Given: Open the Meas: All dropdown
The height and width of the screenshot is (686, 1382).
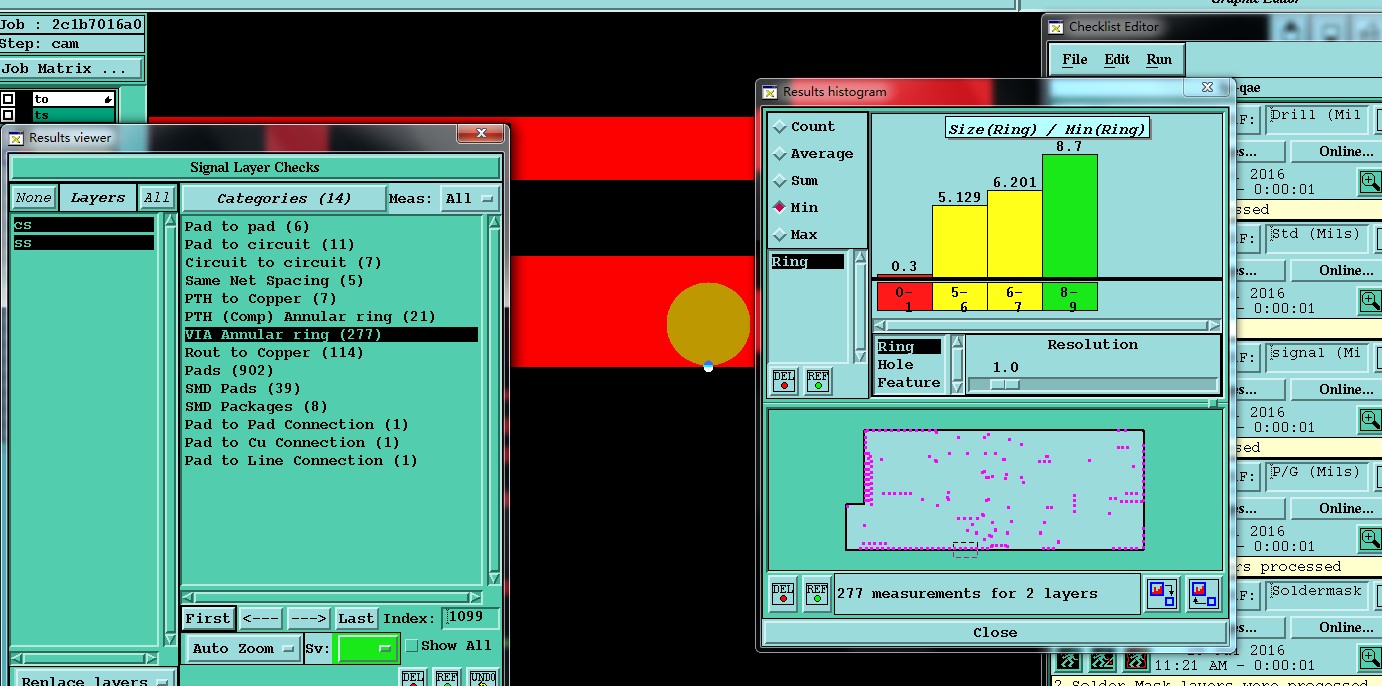Looking at the screenshot, I should tap(470, 198).
